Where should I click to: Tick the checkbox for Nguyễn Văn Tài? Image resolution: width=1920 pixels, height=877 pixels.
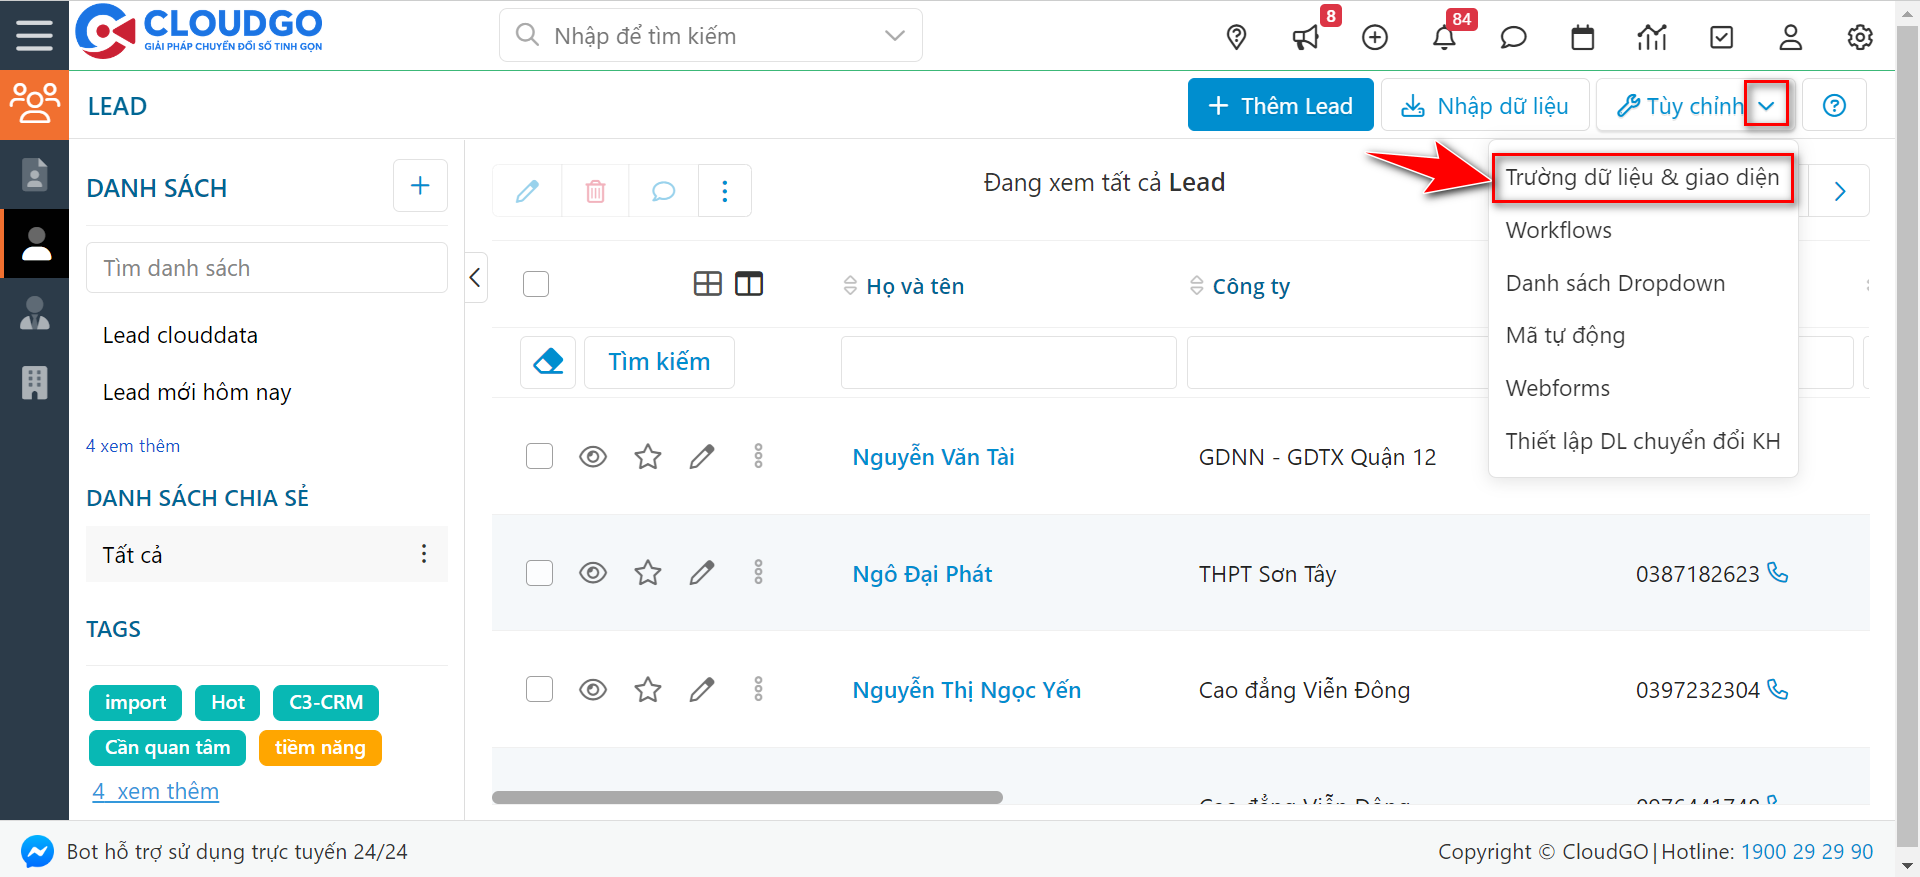pyautogui.click(x=539, y=456)
